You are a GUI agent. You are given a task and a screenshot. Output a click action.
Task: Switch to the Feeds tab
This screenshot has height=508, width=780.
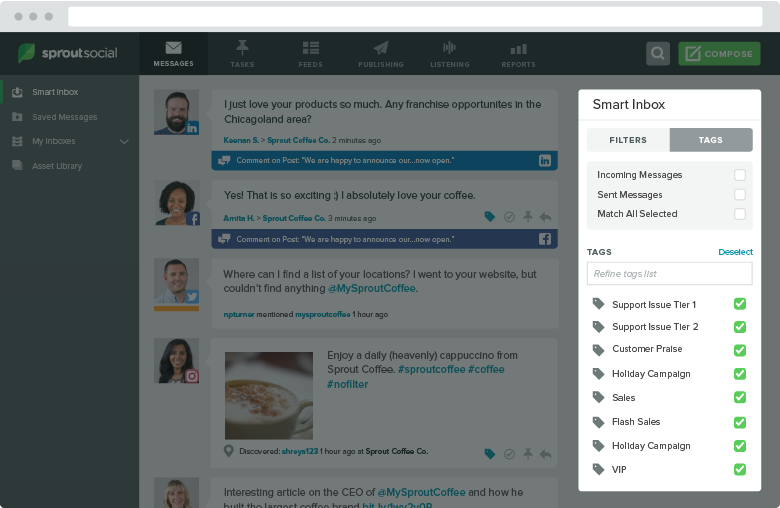310,54
